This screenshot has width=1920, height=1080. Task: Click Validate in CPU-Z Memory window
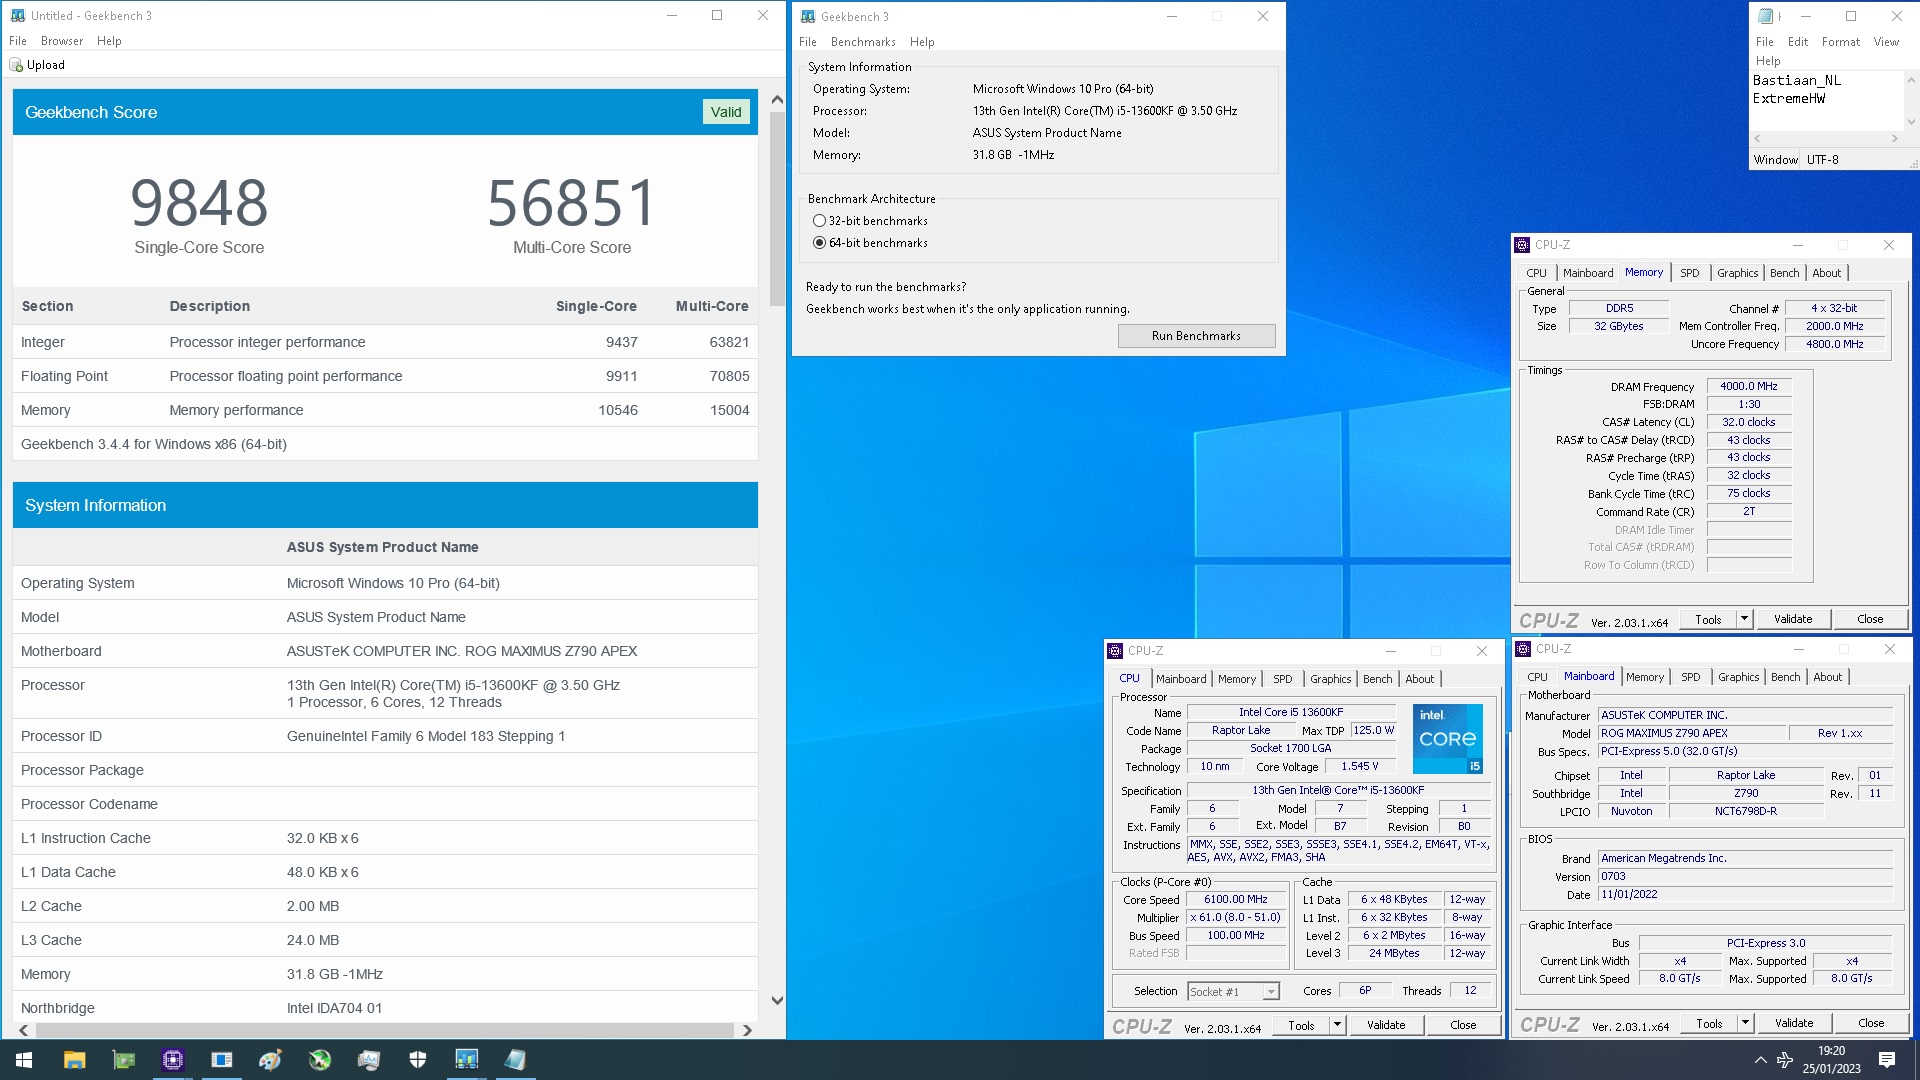1792,619
